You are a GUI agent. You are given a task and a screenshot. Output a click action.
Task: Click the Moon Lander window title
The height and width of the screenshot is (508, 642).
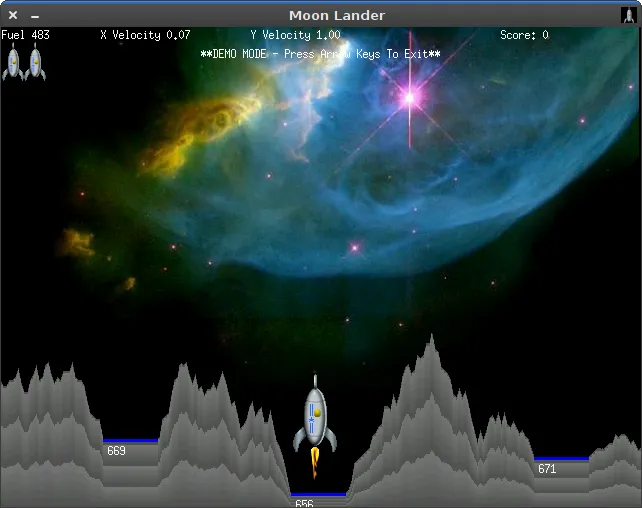coord(337,15)
